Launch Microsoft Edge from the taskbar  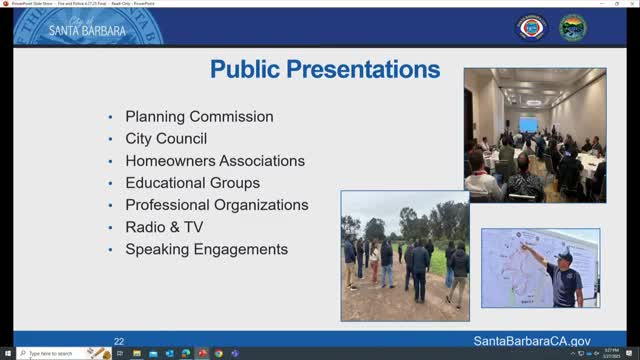click(x=186, y=353)
